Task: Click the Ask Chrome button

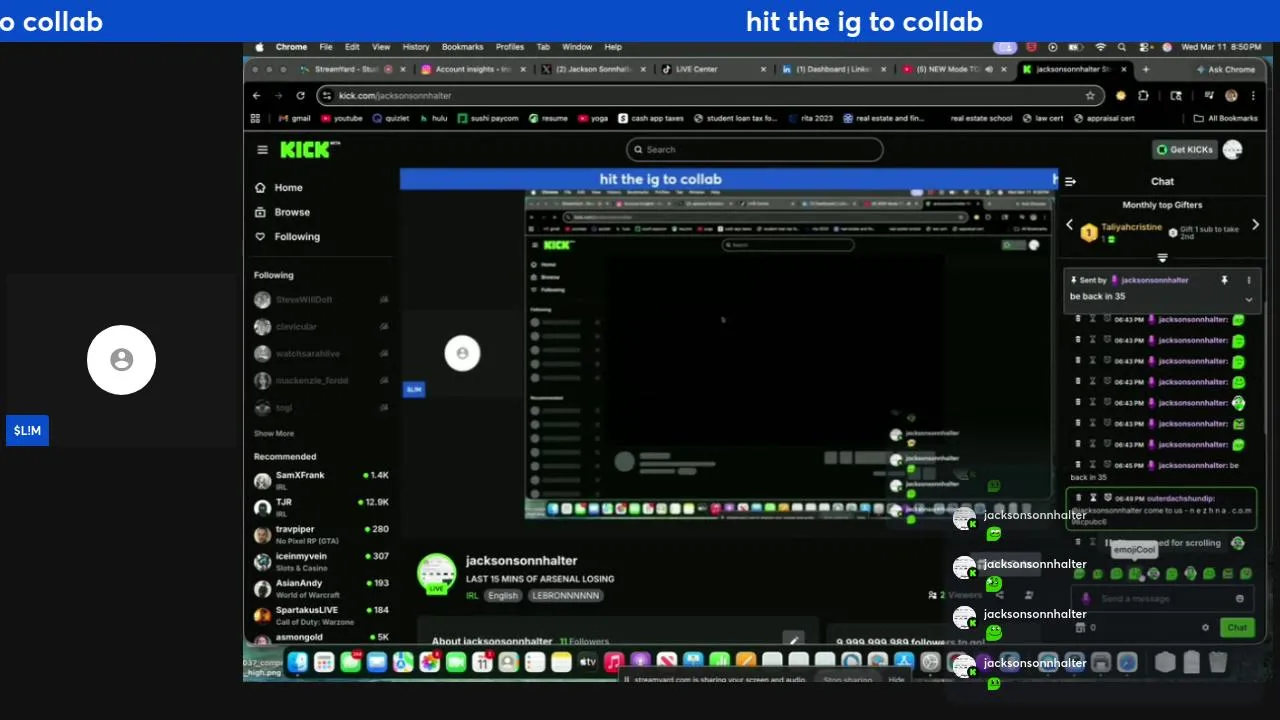Action: [1226, 70]
